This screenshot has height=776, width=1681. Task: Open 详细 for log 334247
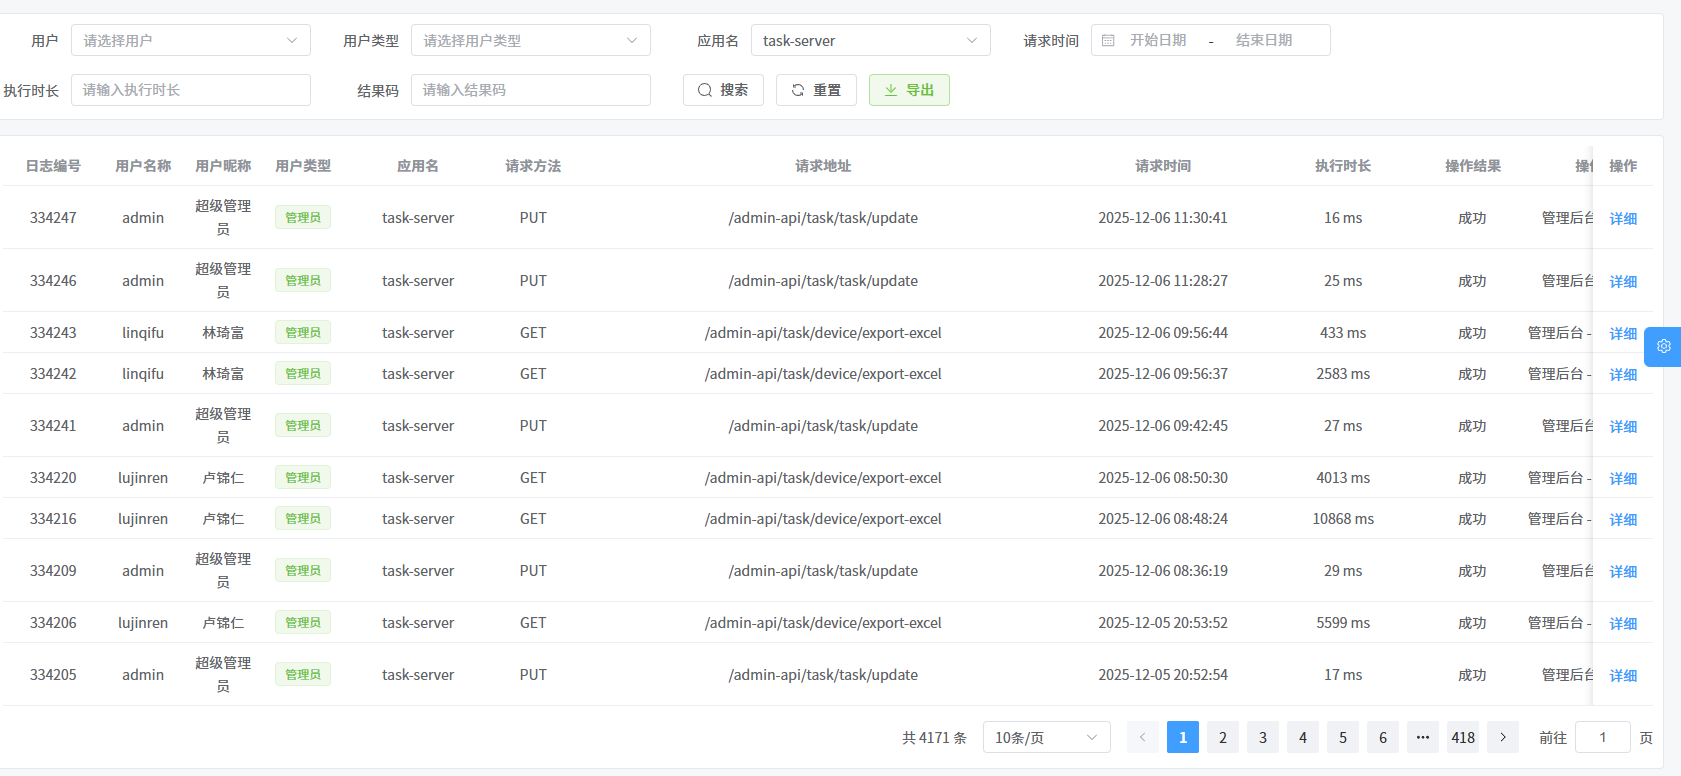click(x=1622, y=218)
